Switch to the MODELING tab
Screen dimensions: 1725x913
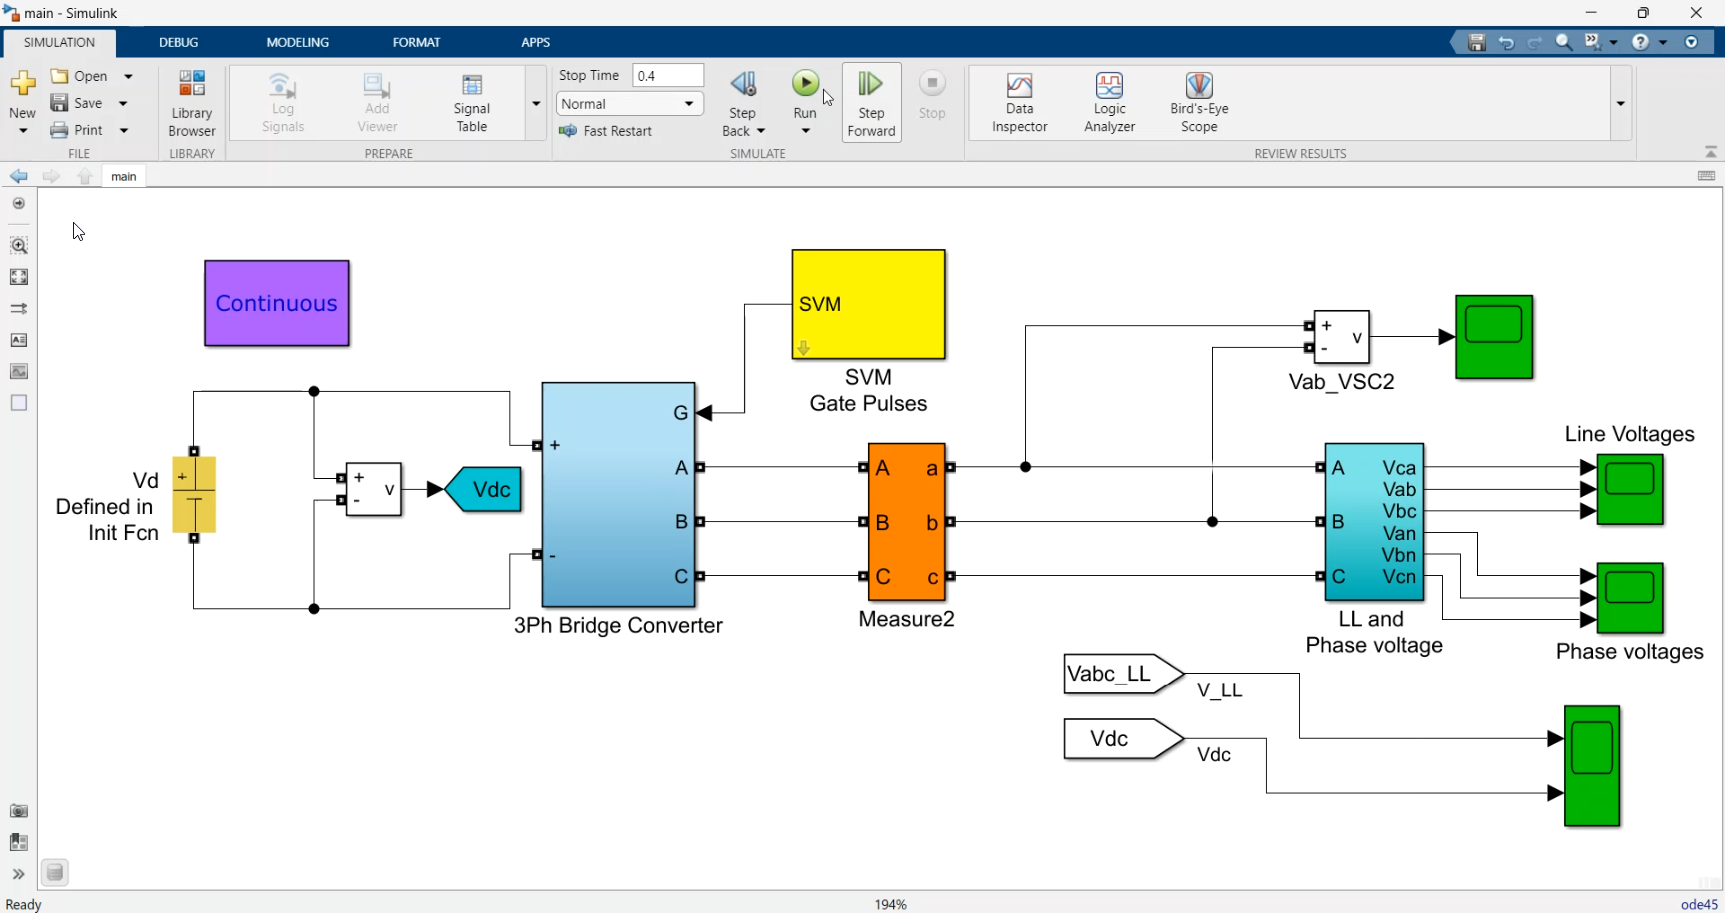point(296,42)
